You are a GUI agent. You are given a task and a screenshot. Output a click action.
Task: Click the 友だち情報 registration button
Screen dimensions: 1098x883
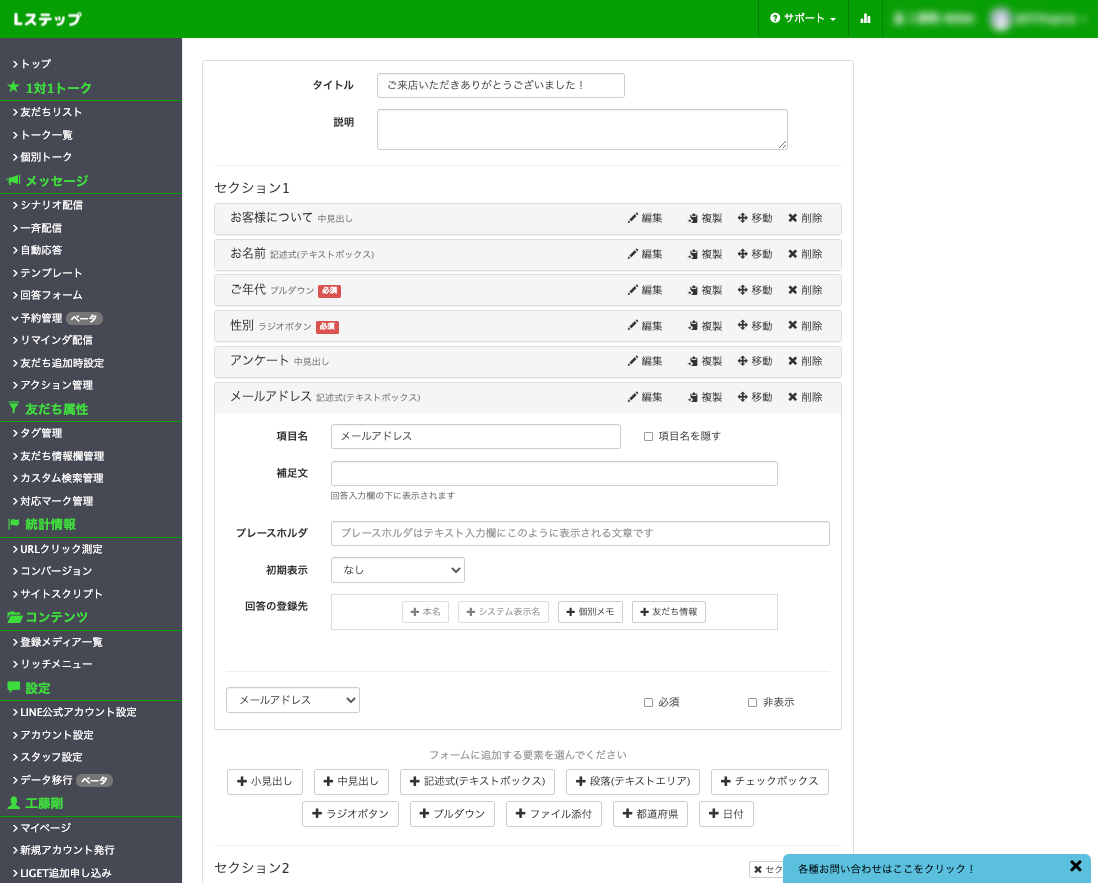click(x=668, y=612)
